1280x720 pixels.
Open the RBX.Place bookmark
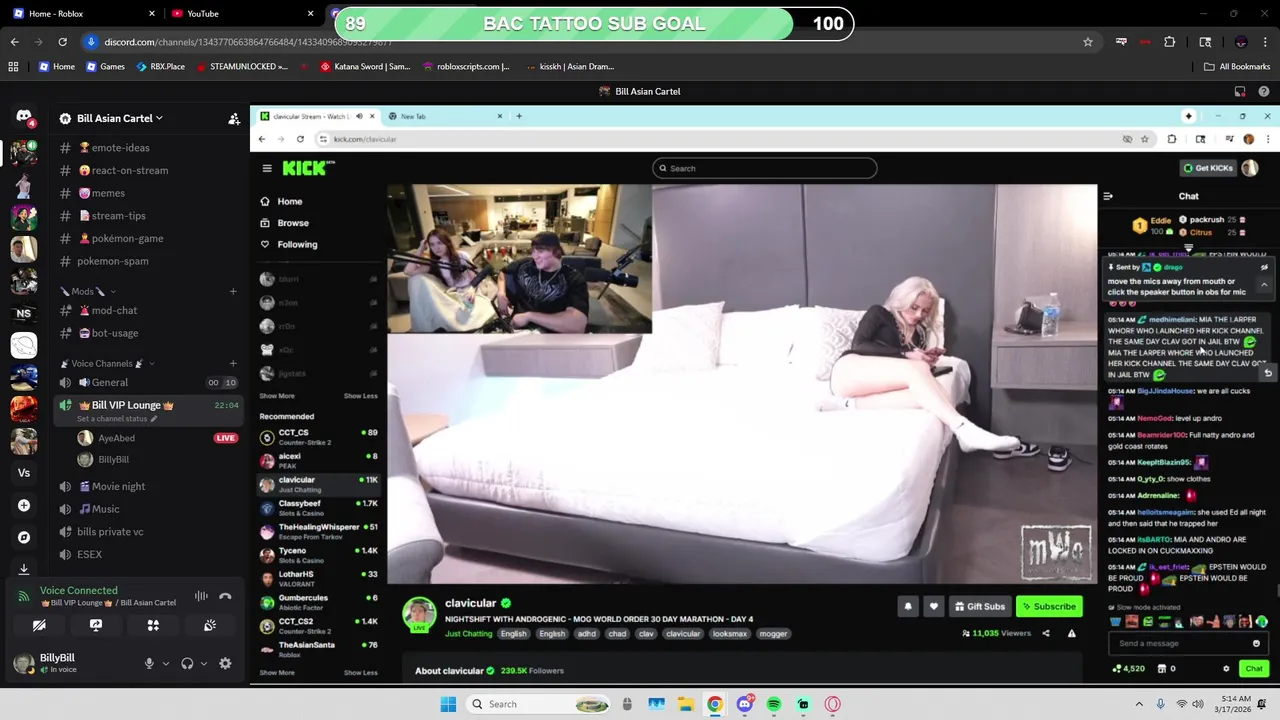pos(161,66)
